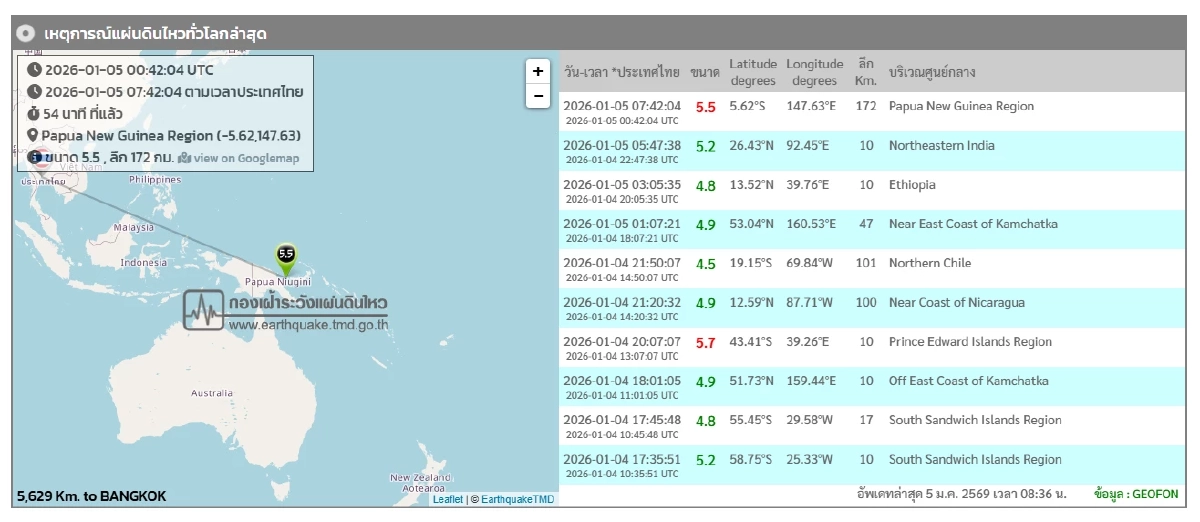The width and height of the screenshot is (1200, 522).
Task: Zoom out the map with minus button
Action: [x=538, y=96]
